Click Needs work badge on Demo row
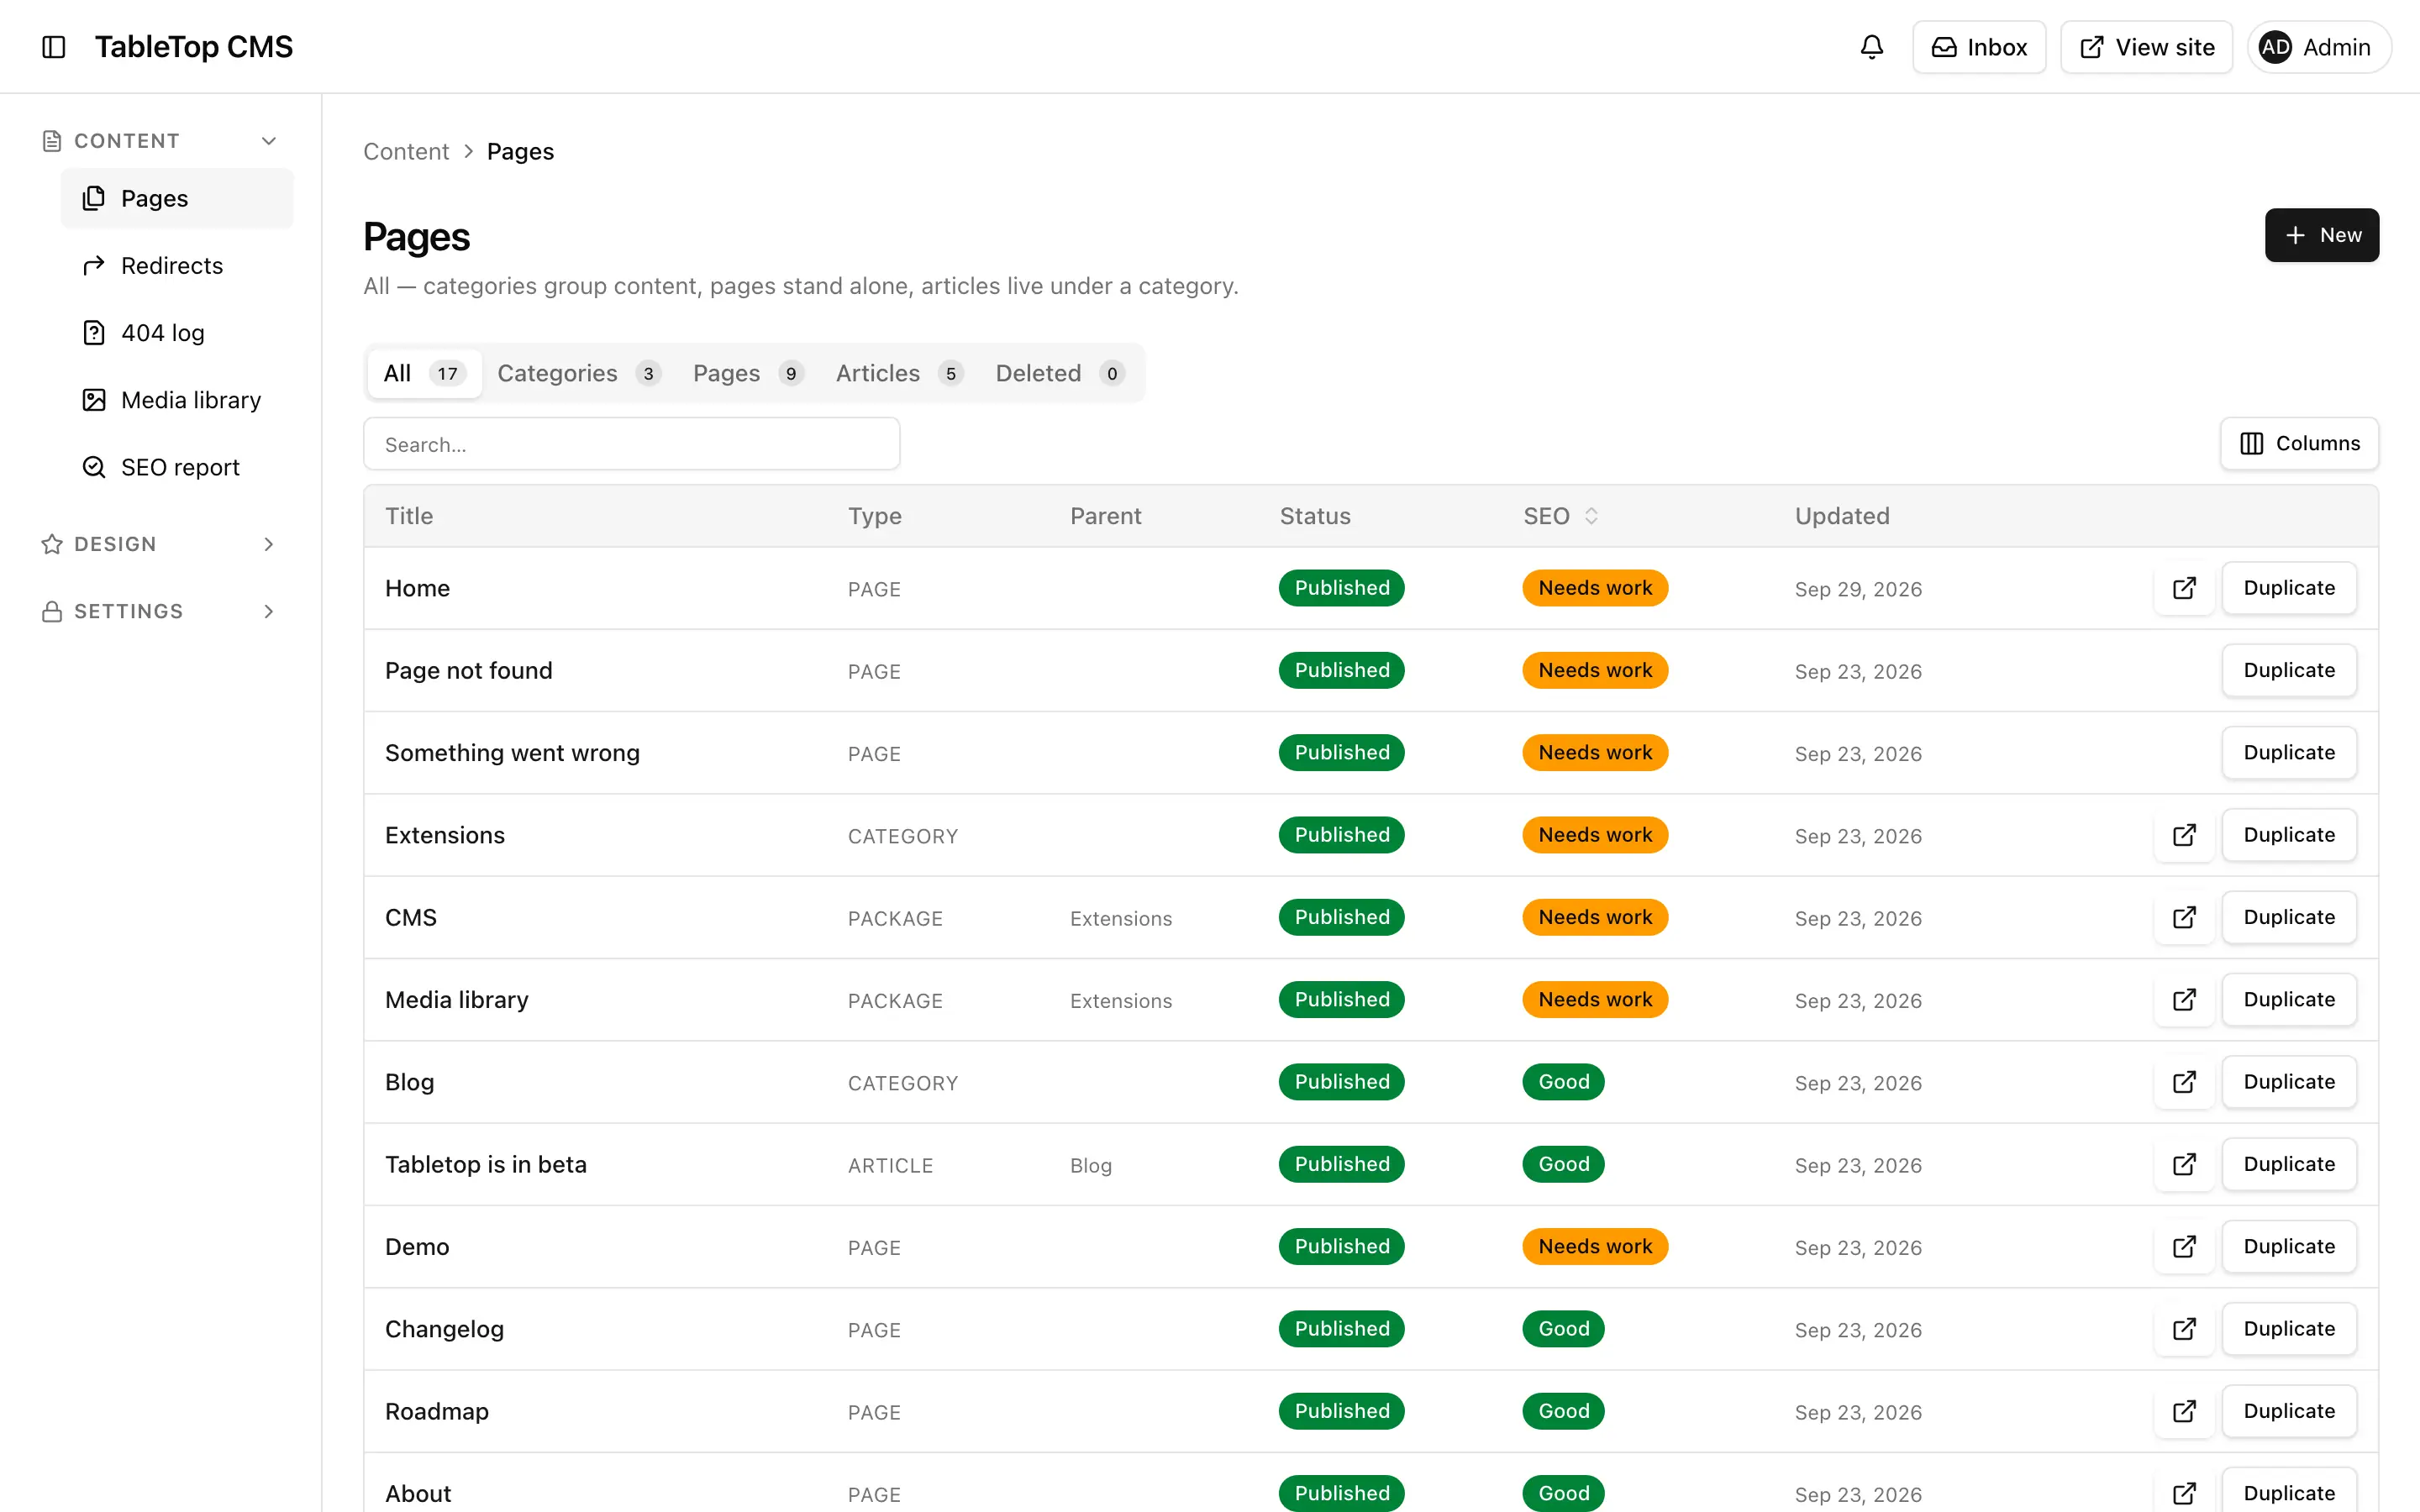 tap(1595, 1247)
